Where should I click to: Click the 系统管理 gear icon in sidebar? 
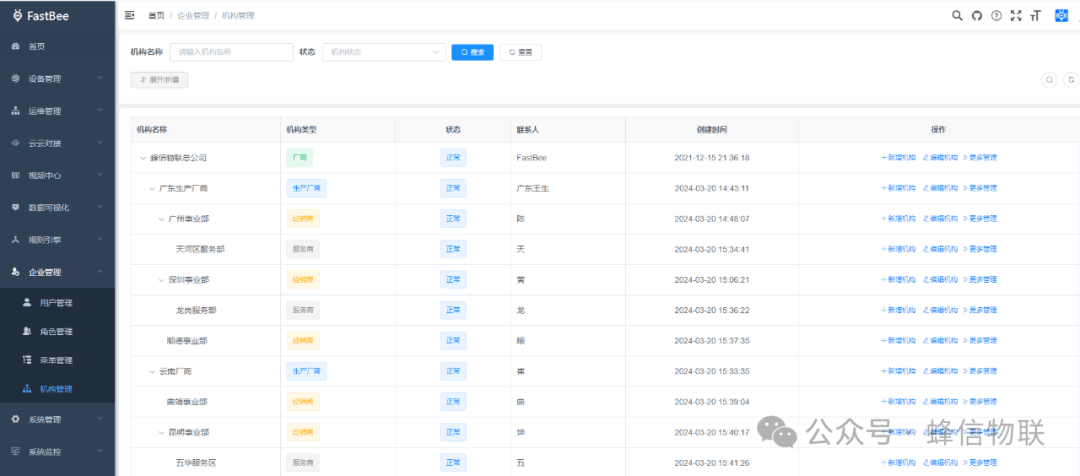pyautogui.click(x=16, y=419)
